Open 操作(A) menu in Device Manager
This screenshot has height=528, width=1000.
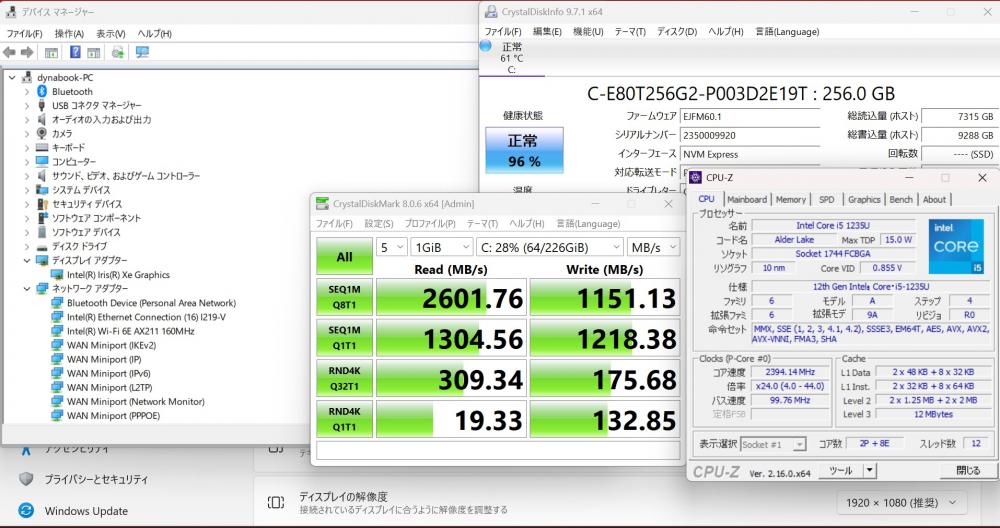70,33
